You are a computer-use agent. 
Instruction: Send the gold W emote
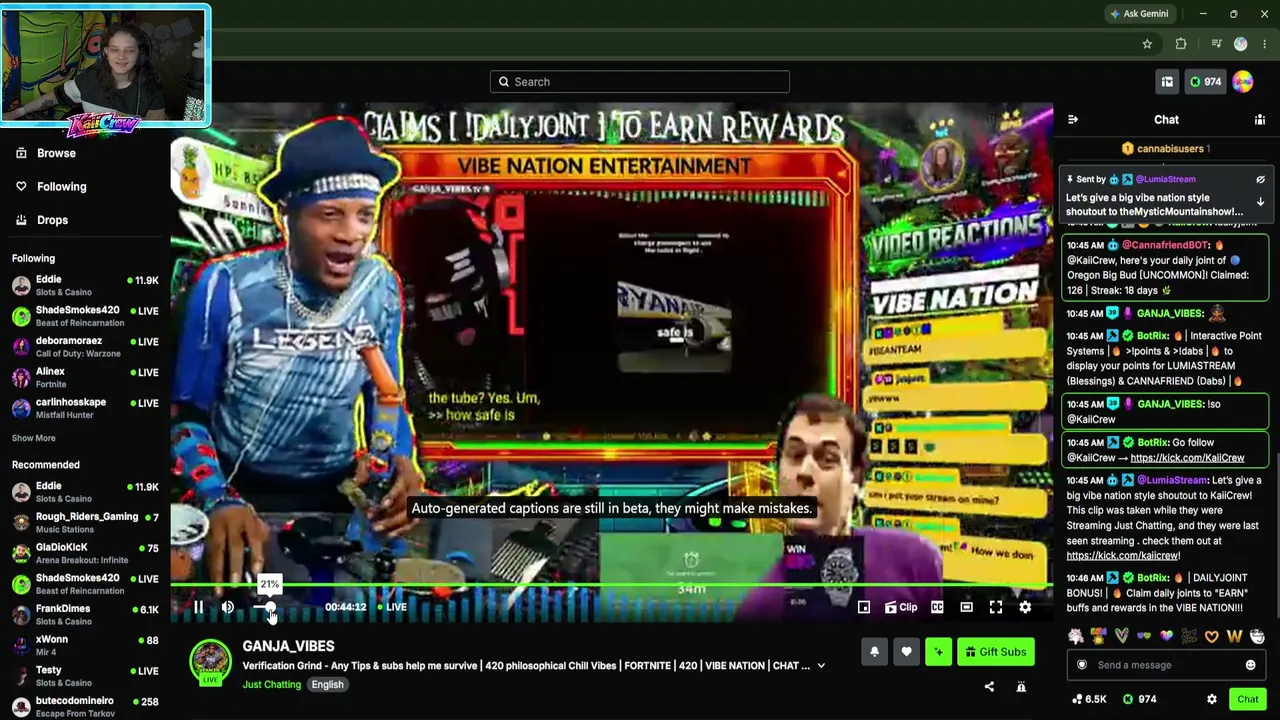[x=1234, y=636]
